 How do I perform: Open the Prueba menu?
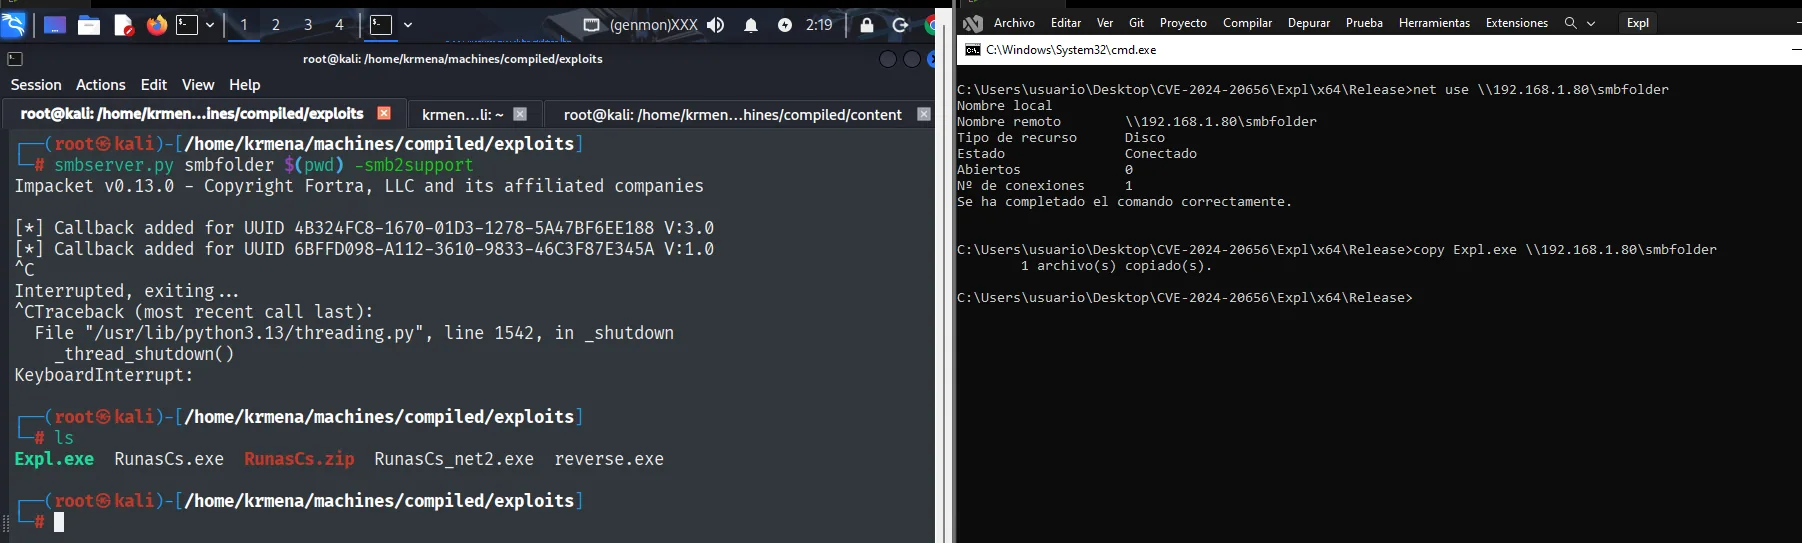click(1364, 23)
